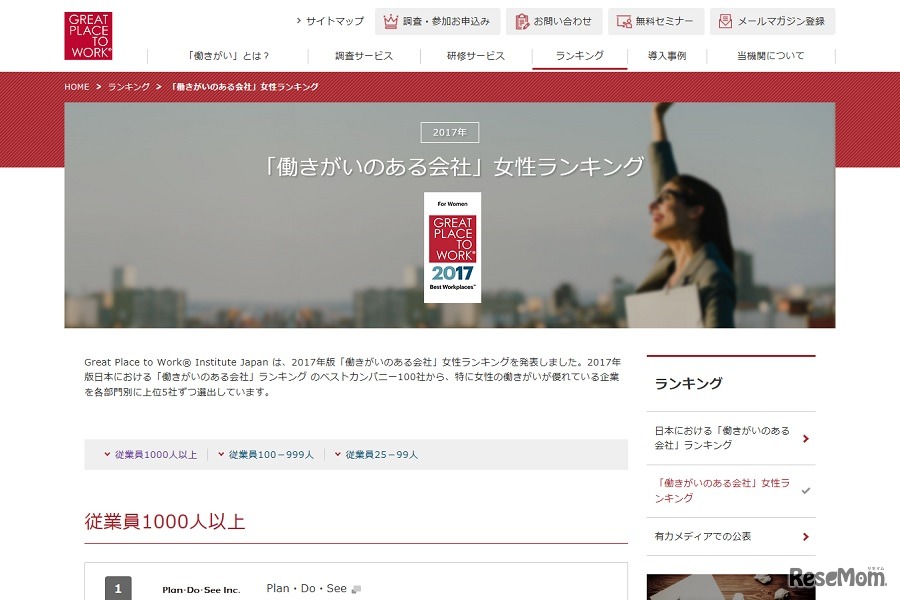Open the Plan・Do・See company link

(307, 589)
